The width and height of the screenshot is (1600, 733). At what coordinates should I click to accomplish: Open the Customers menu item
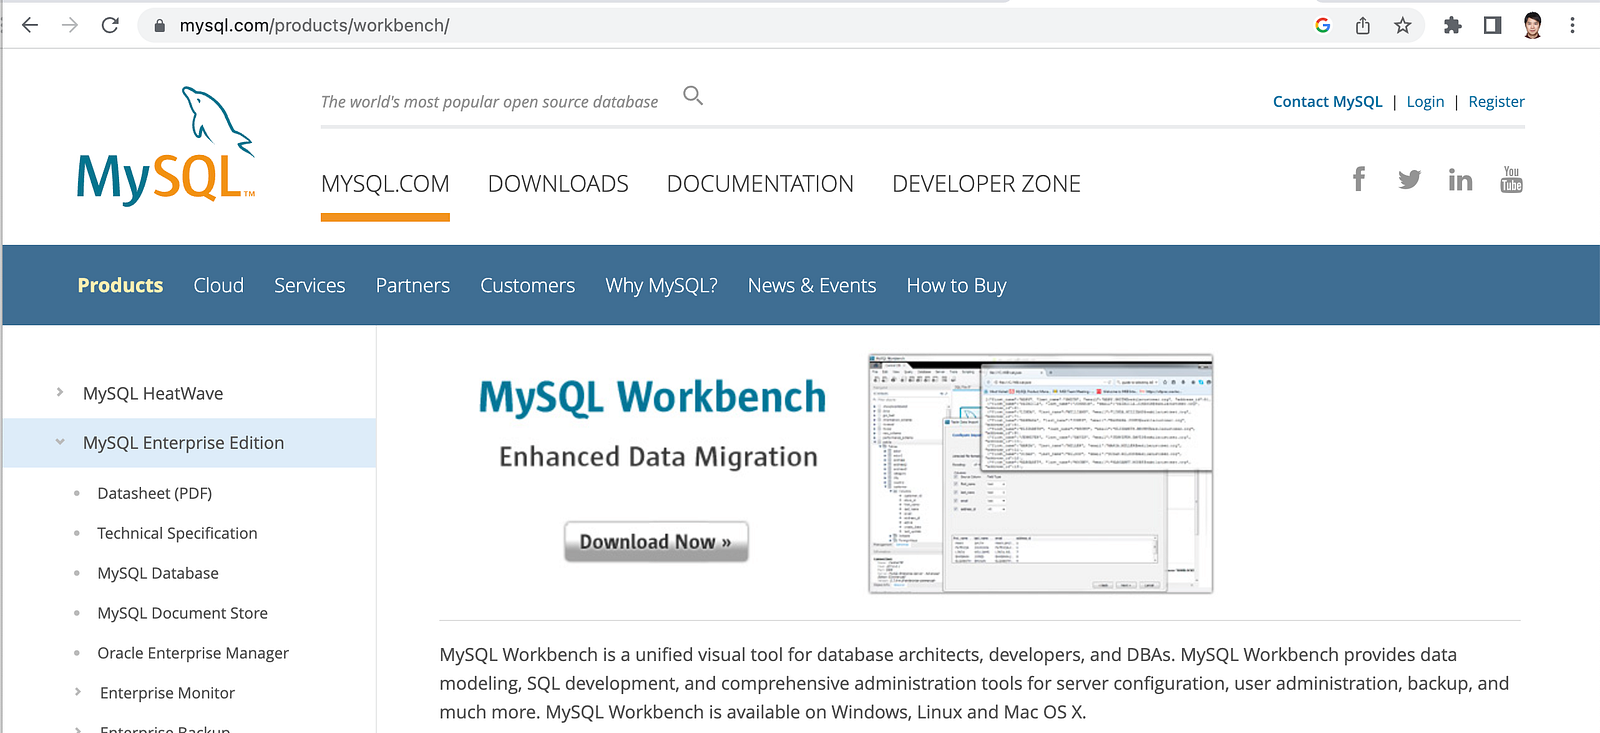(528, 286)
